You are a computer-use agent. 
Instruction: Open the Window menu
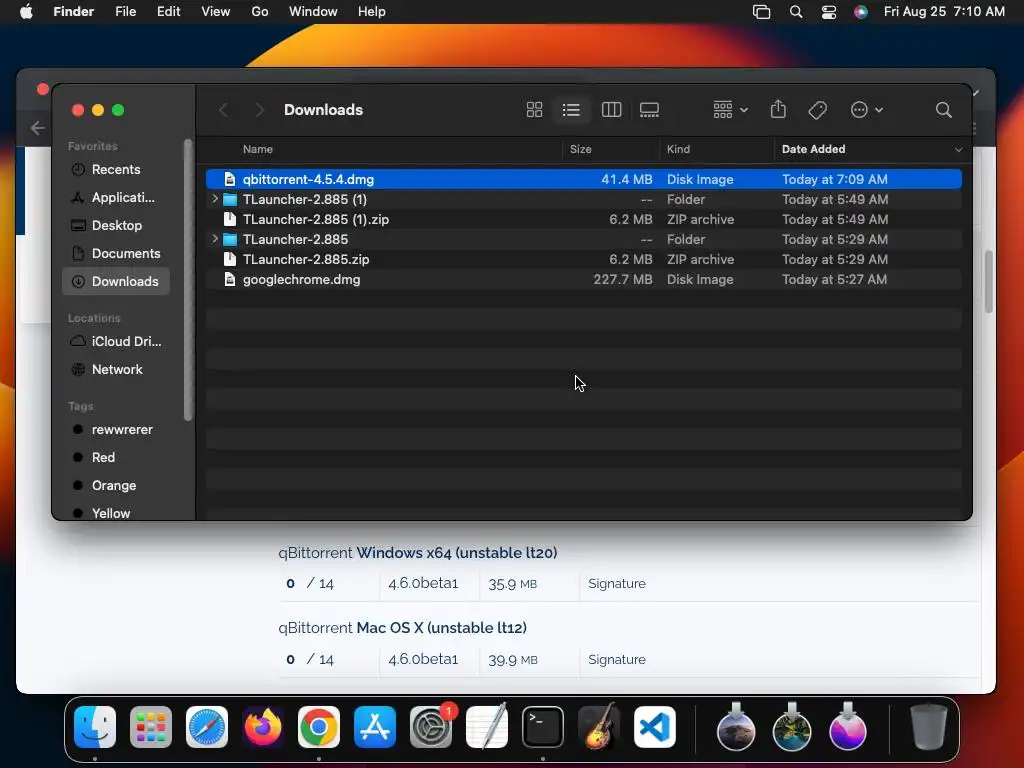click(x=313, y=12)
